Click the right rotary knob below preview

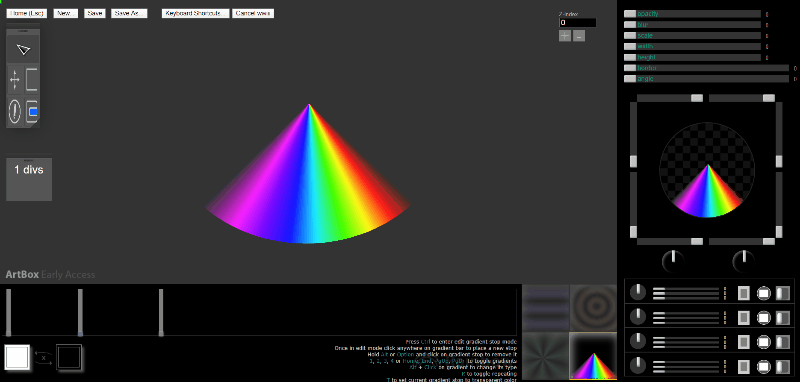coord(743,261)
